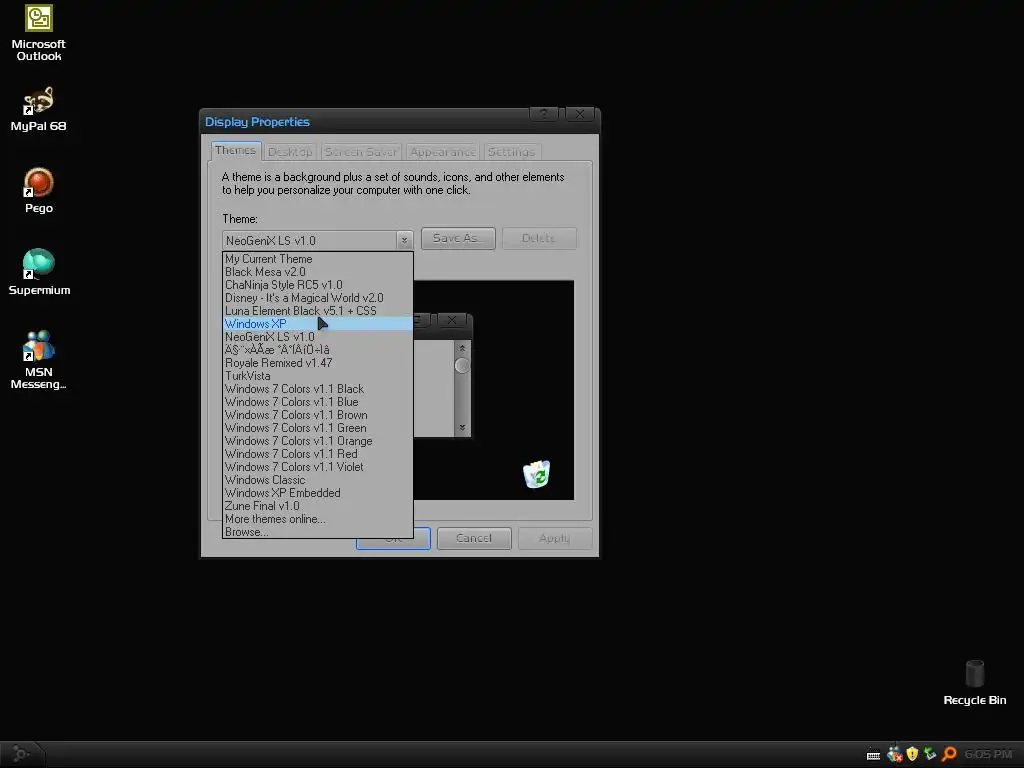Close the Display Properties dialog

pyautogui.click(x=580, y=114)
